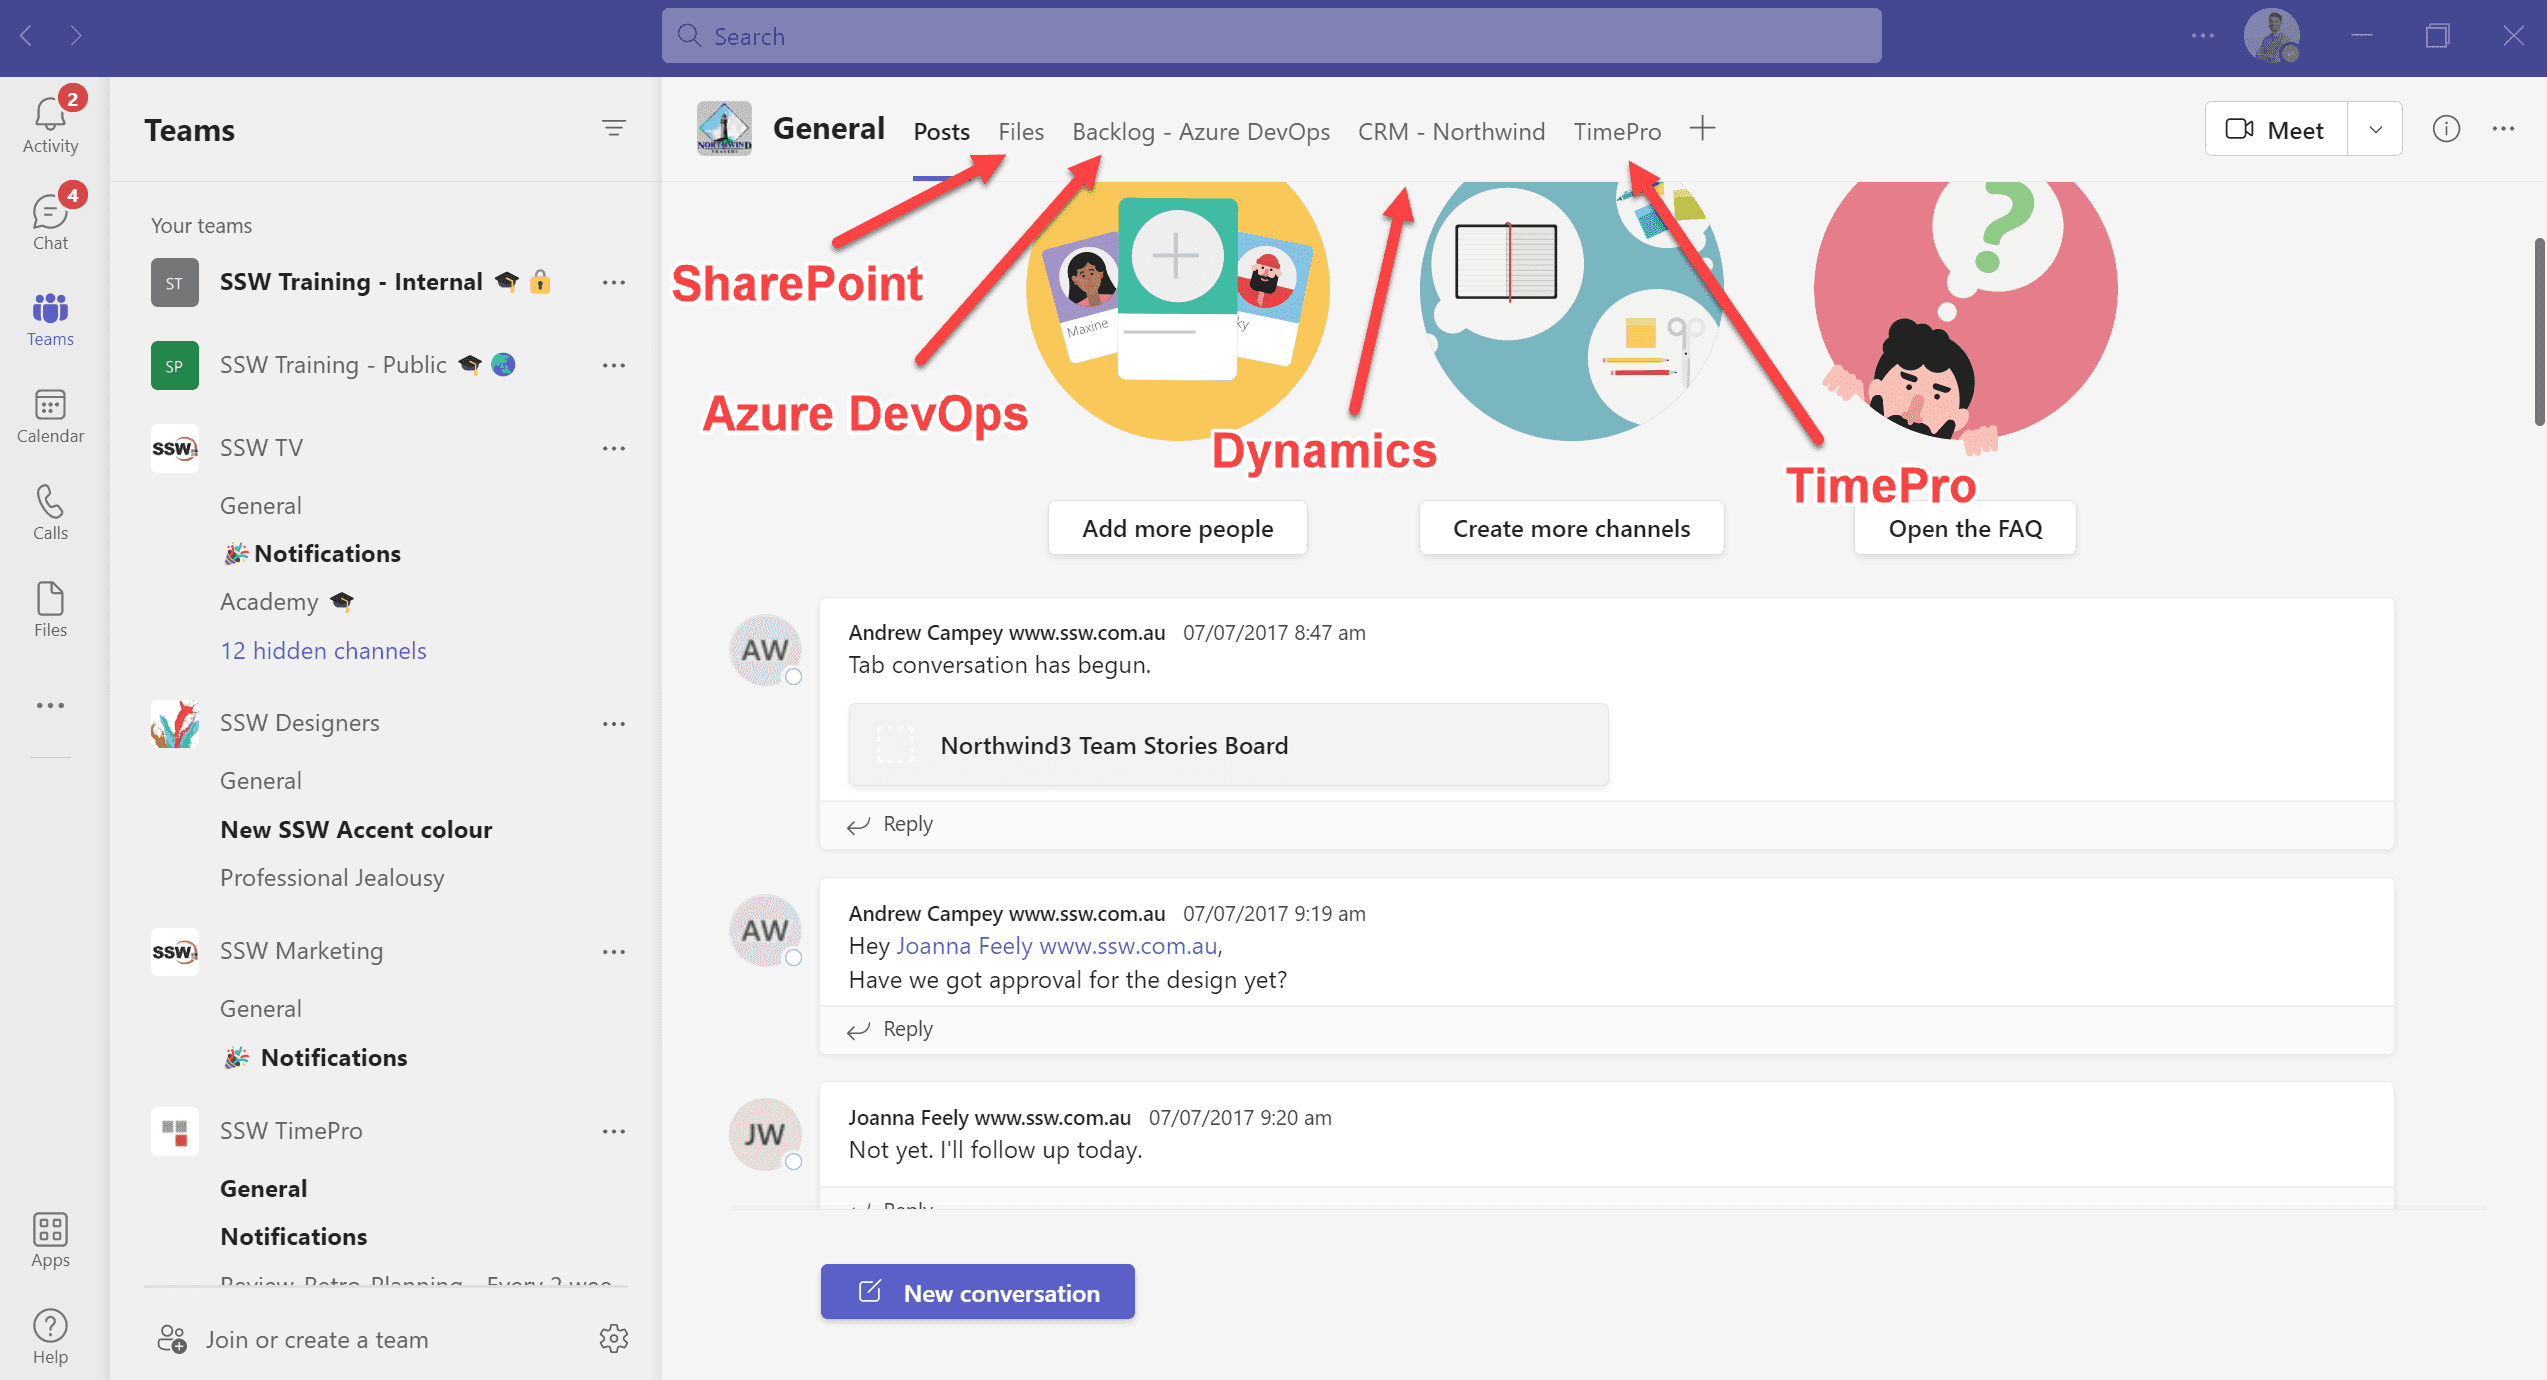Click the Add more people button
Image resolution: width=2547 pixels, height=1380 pixels.
[x=1177, y=528]
